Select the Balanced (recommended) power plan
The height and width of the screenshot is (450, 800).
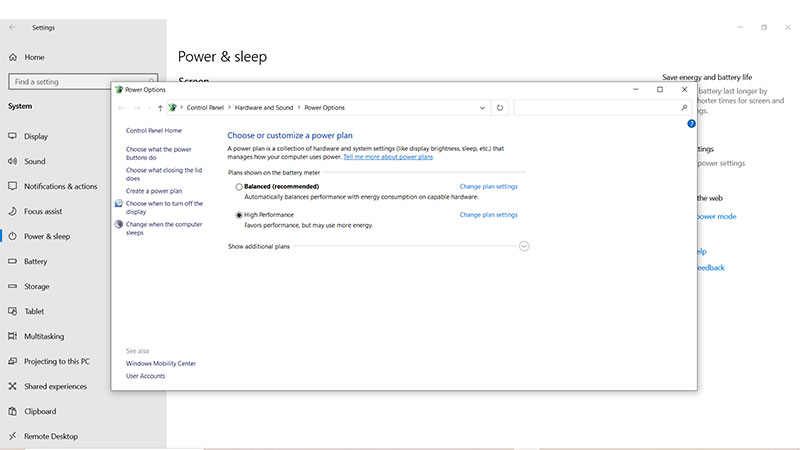(x=239, y=187)
